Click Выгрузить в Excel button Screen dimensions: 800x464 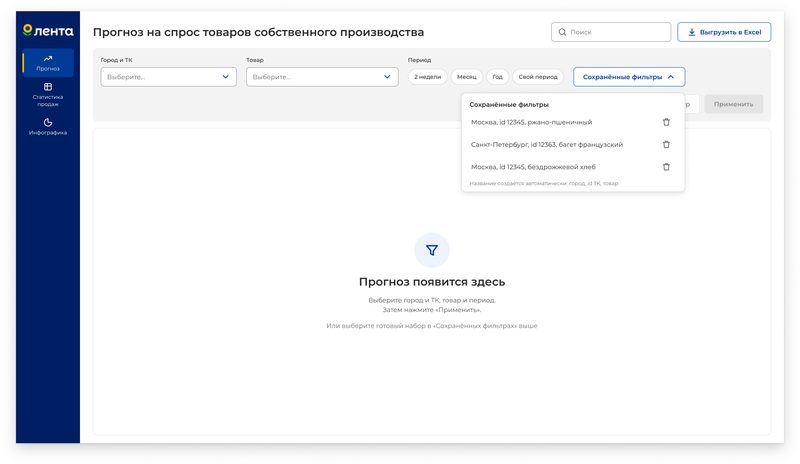[x=724, y=32]
